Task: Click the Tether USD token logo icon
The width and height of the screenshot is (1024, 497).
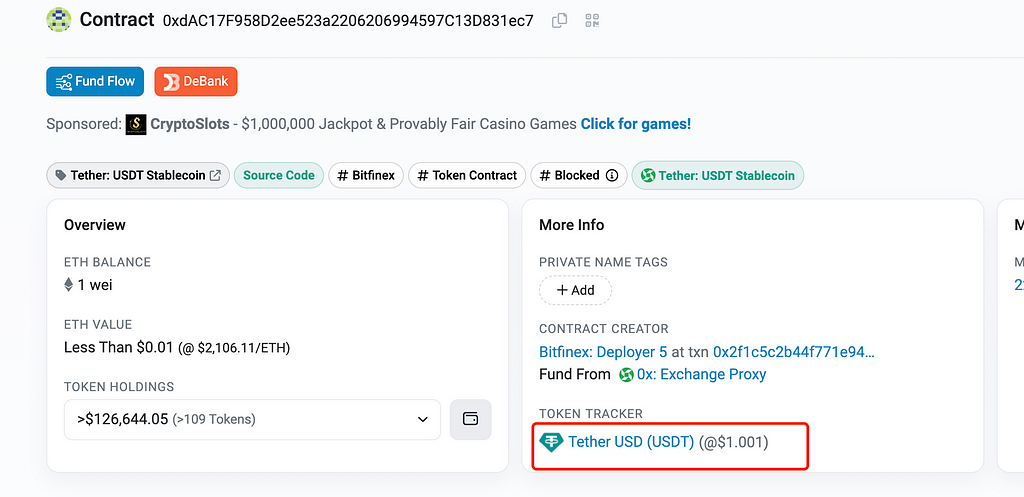Action: click(551, 441)
